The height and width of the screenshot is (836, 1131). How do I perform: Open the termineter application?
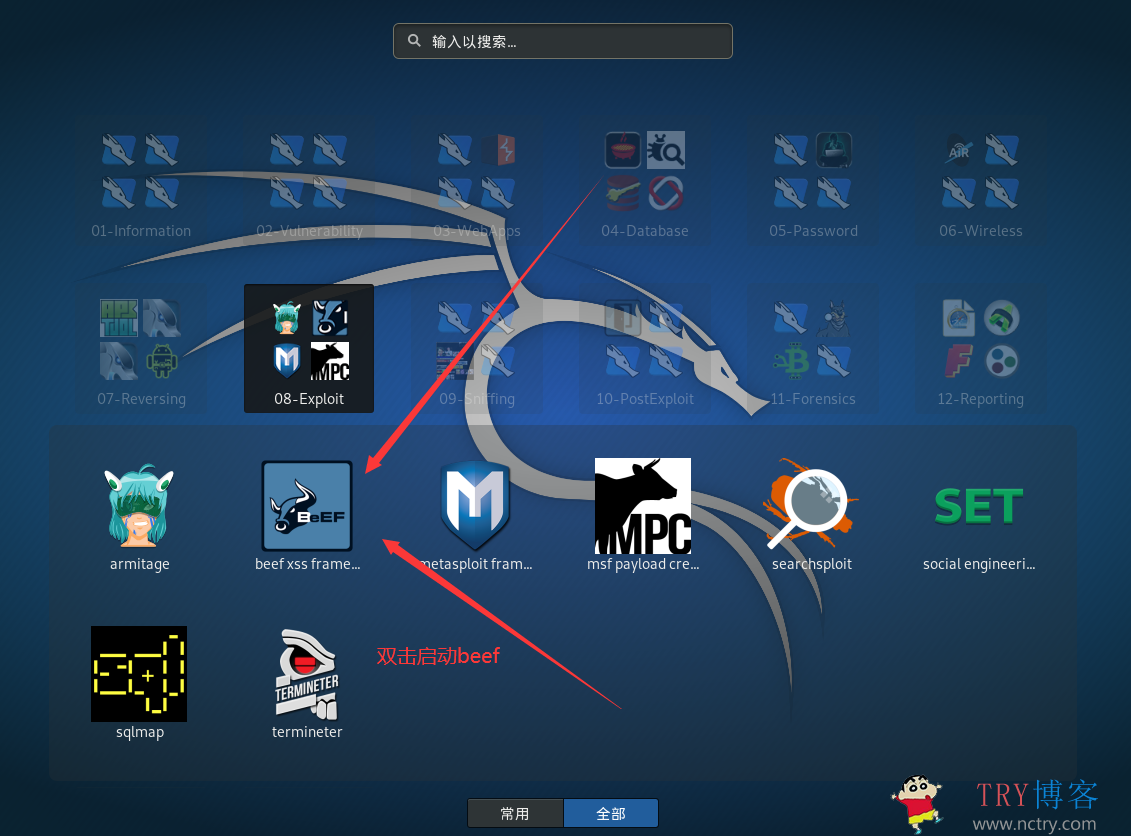[x=307, y=674]
